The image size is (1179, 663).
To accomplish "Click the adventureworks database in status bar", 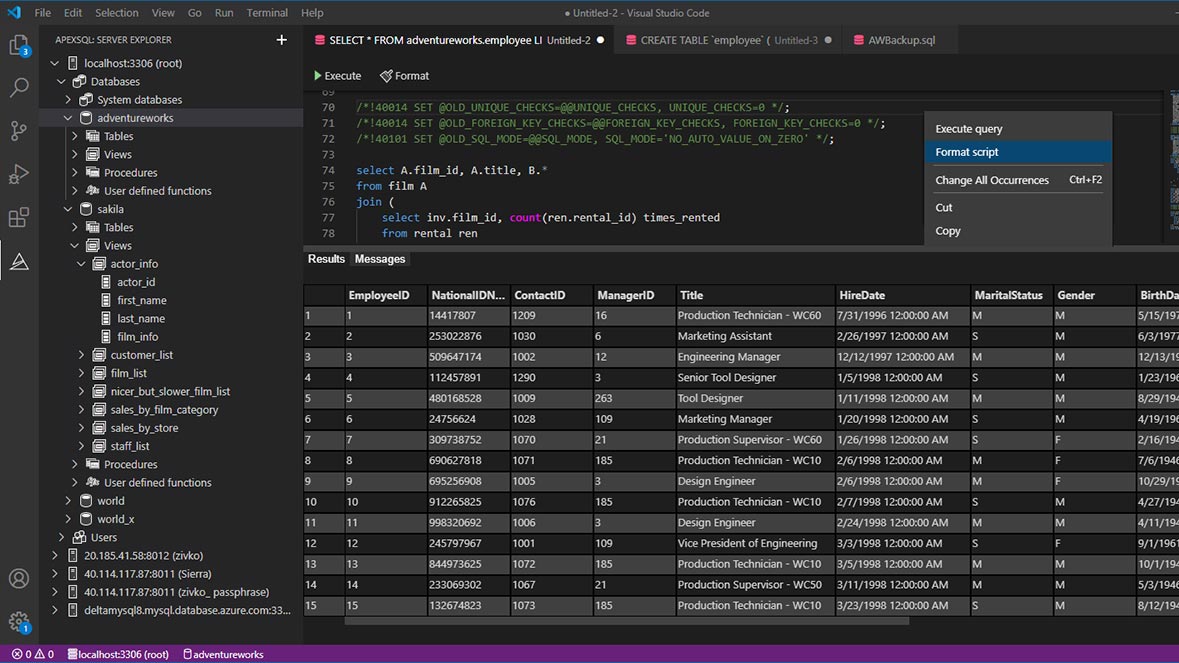I will pyautogui.click(x=224, y=654).
